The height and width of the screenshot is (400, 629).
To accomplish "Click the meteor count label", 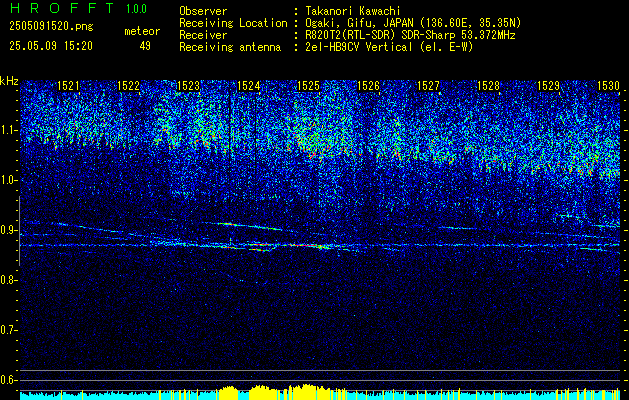I will pyautogui.click(x=142, y=31).
